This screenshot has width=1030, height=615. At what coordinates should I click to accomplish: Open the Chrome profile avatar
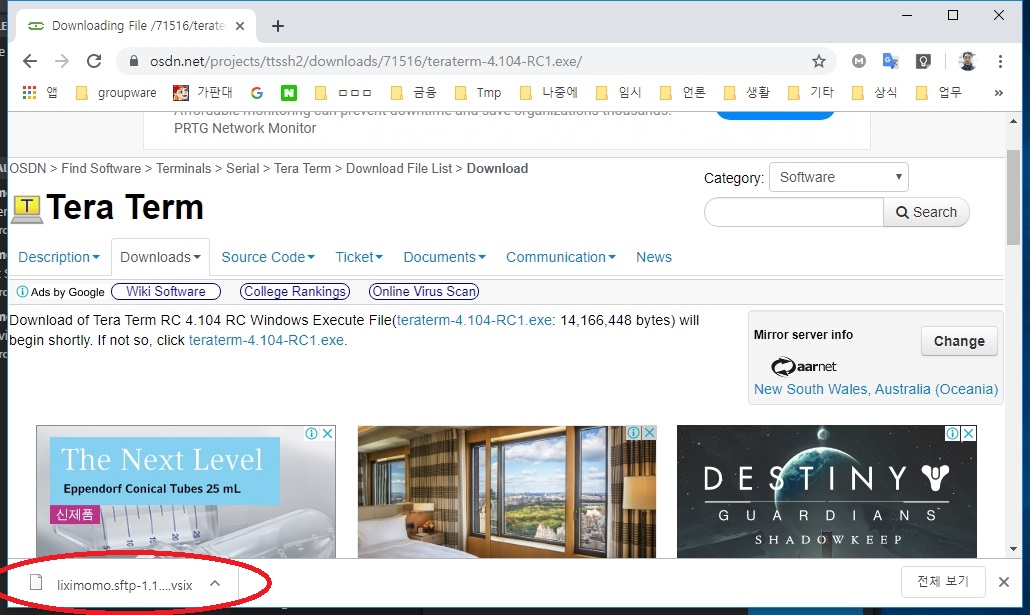(x=967, y=61)
